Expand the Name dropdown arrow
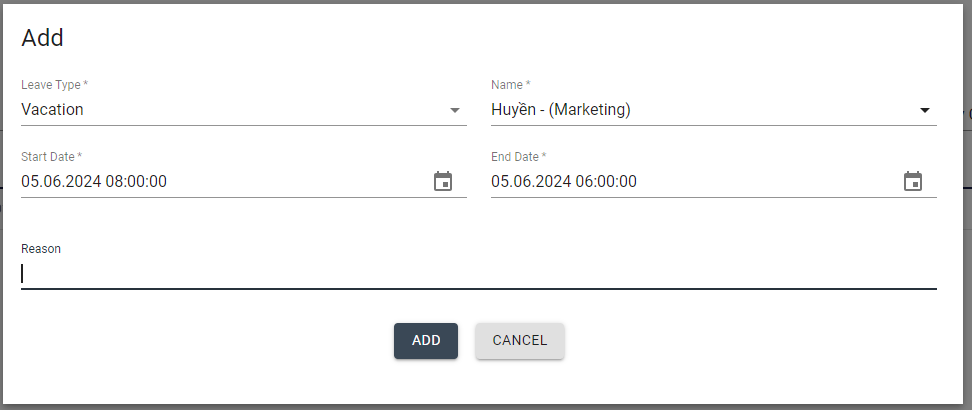972x410 pixels. (925, 110)
